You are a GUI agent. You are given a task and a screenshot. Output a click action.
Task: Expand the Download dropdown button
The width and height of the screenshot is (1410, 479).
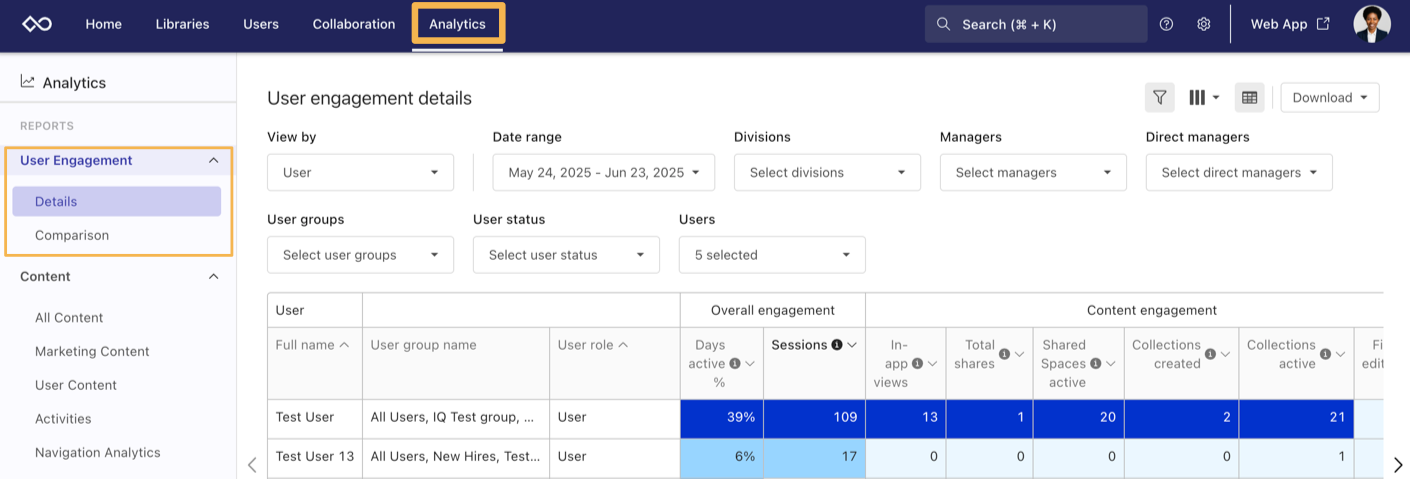point(1329,97)
